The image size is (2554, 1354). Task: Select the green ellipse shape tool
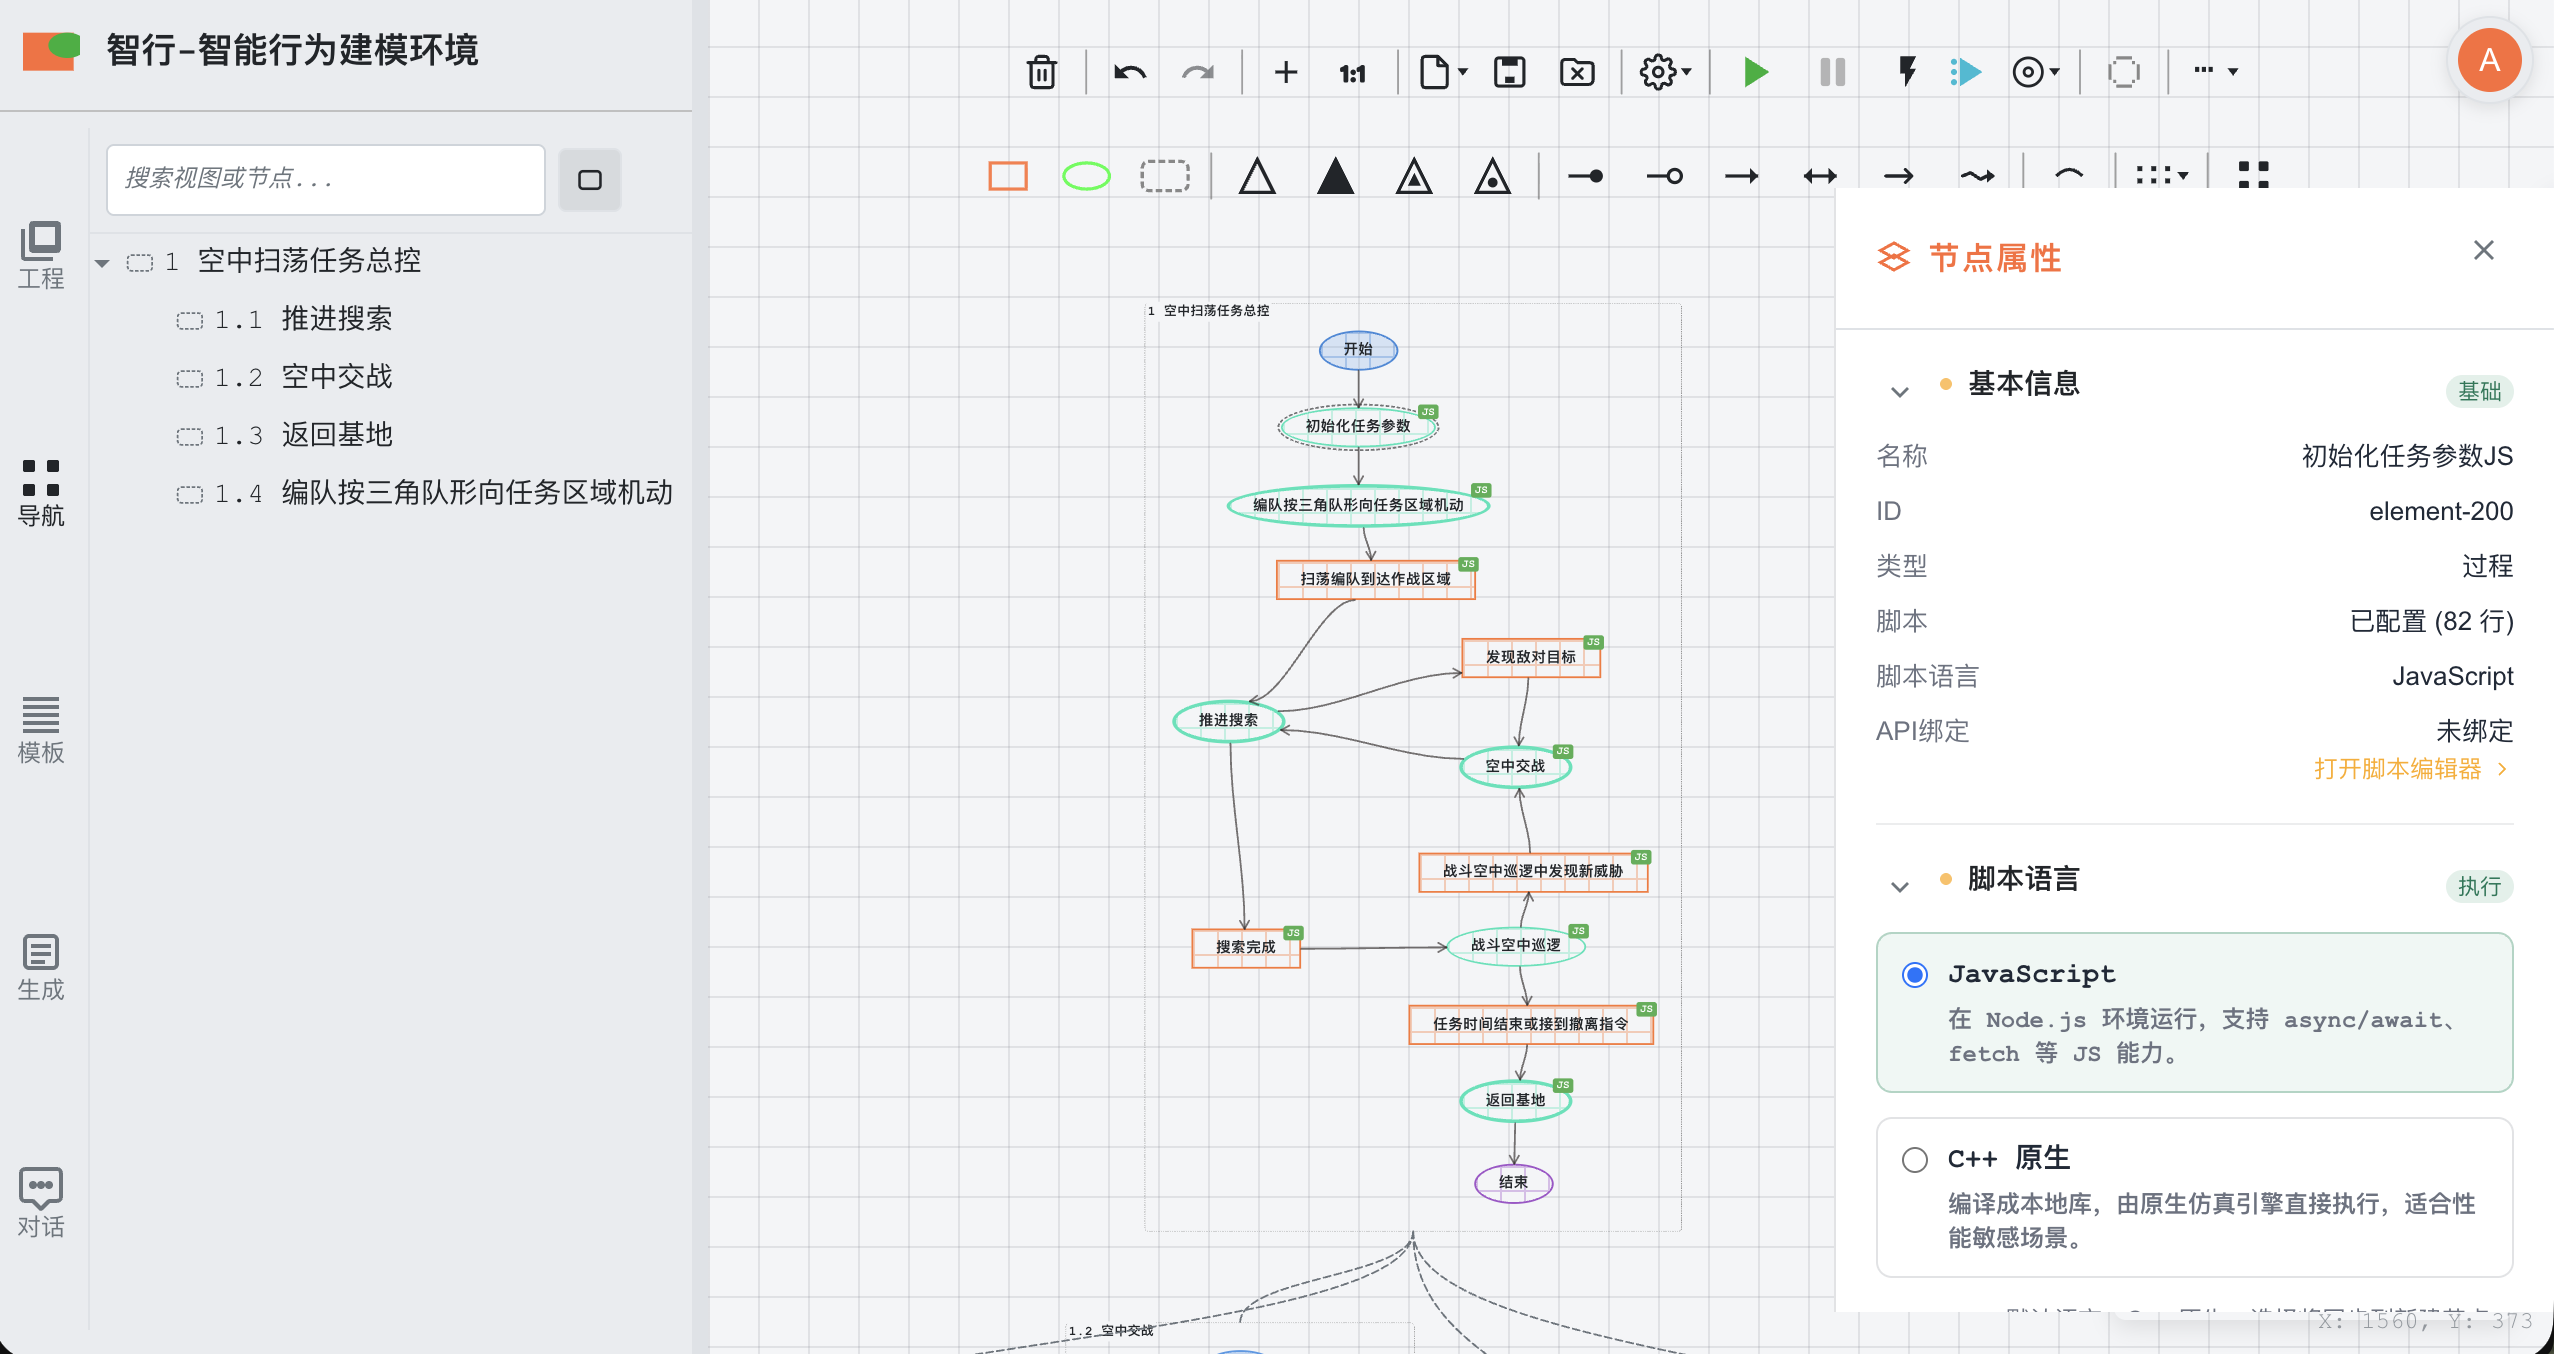point(1086,176)
